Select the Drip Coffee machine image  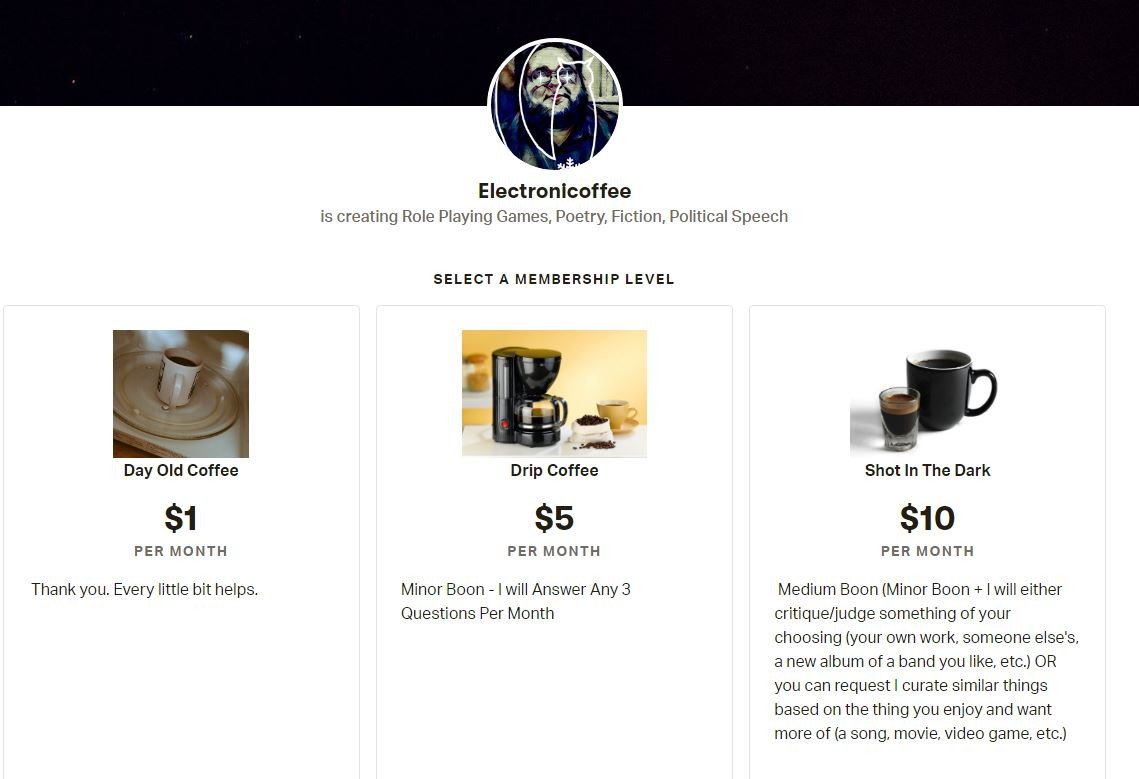(554, 393)
